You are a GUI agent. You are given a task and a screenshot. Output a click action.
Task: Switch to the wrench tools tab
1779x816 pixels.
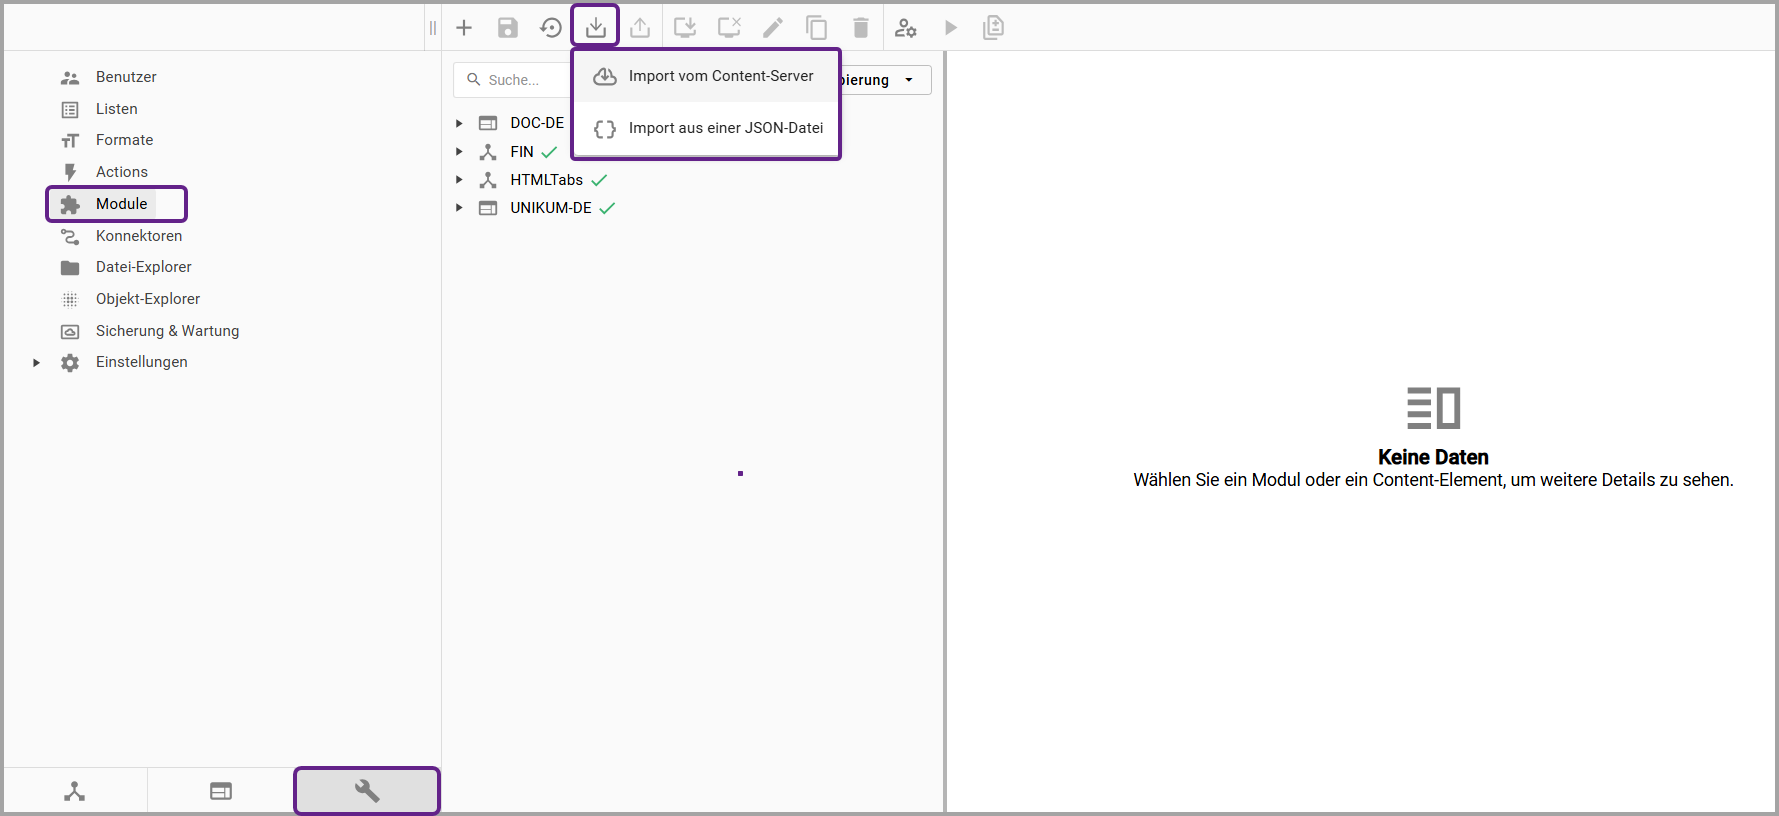click(367, 791)
